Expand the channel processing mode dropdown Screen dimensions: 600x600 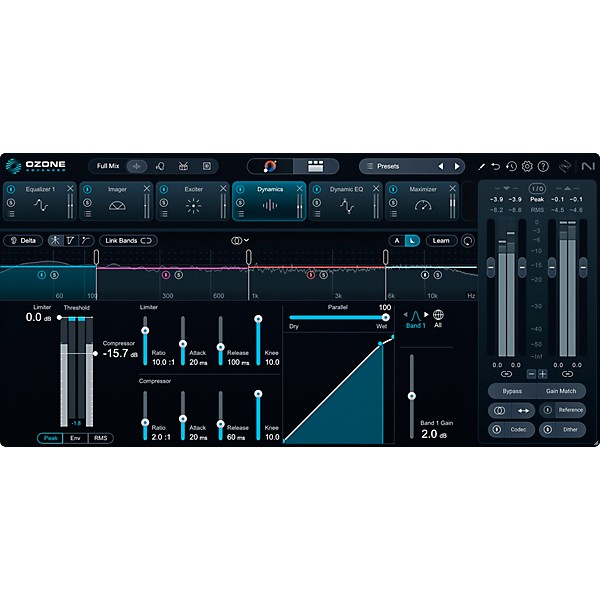(x=240, y=240)
